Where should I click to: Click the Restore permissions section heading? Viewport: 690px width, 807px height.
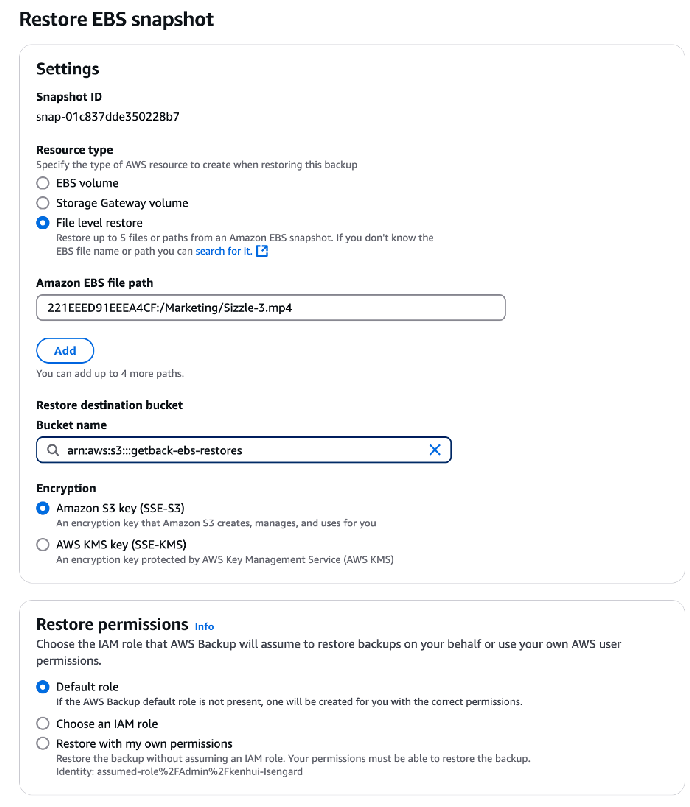coord(112,624)
